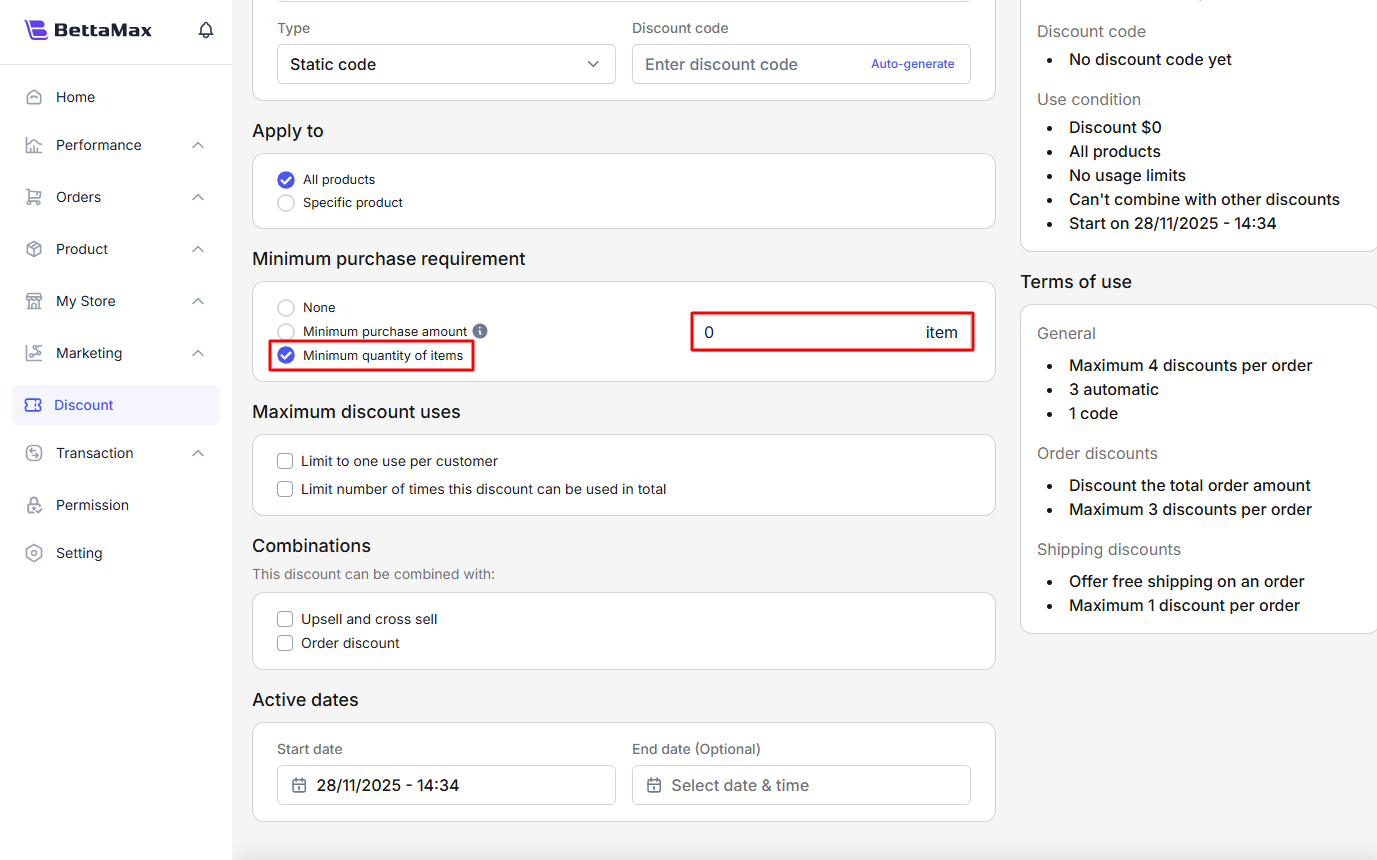Enable Limit to one use per customer
This screenshot has width=1377, height=860.
(x=285, y=461)
